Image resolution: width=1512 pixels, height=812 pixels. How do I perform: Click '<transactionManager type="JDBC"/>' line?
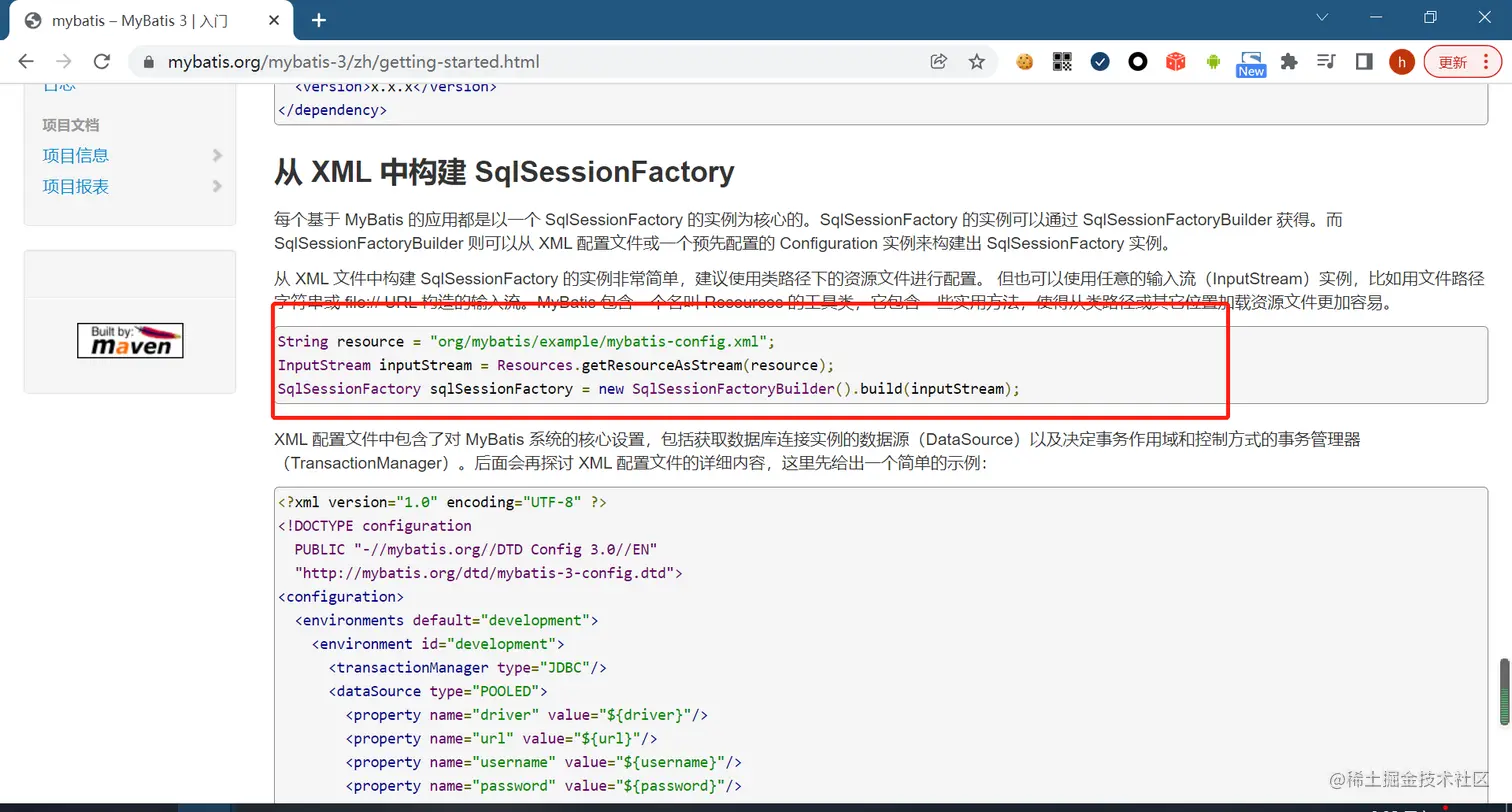click(x=467, y=667)
